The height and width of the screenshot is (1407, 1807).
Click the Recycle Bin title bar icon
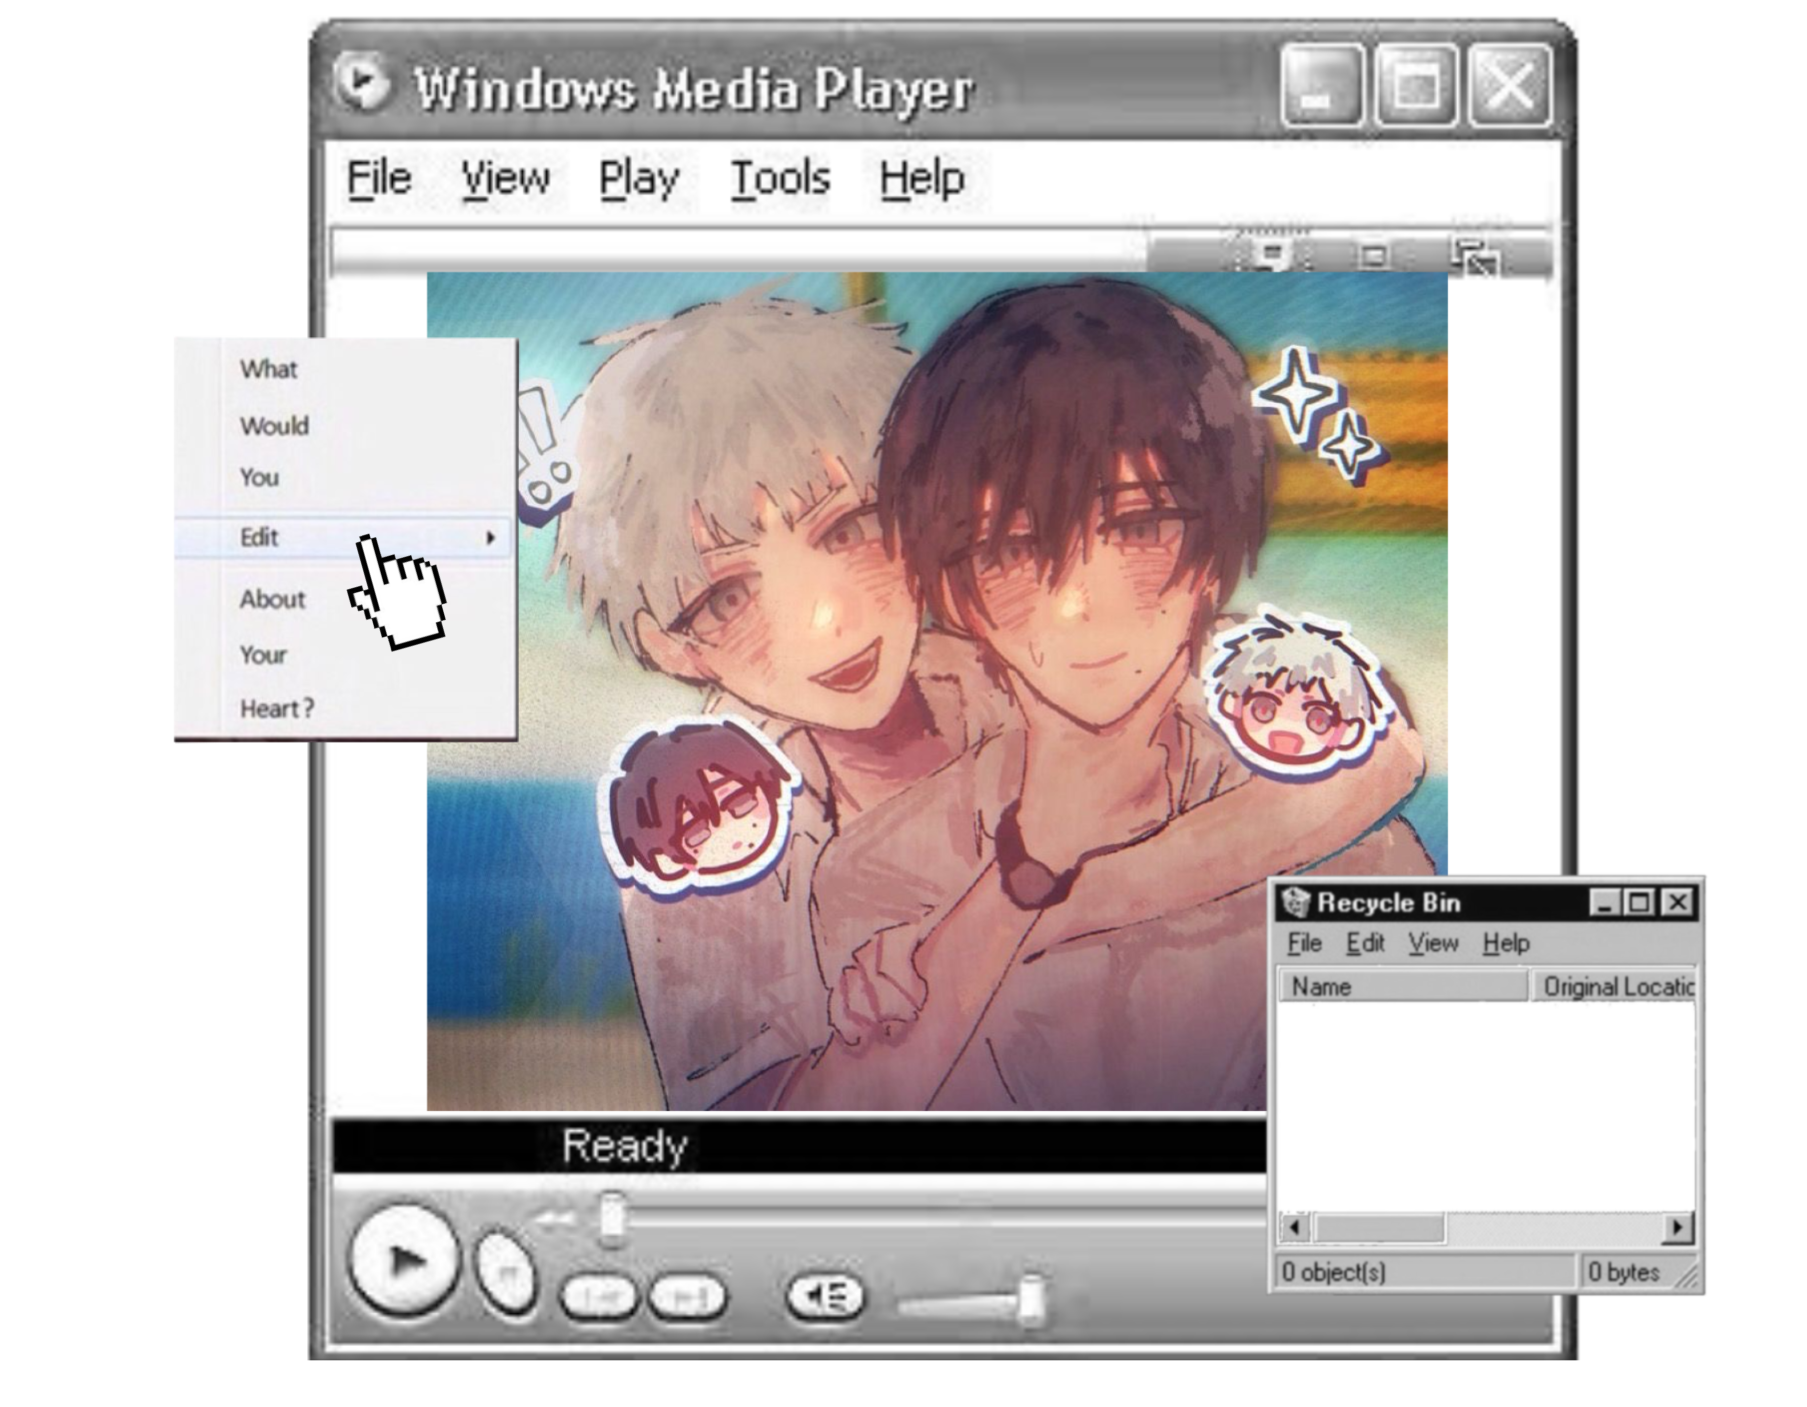(1296, 902)
